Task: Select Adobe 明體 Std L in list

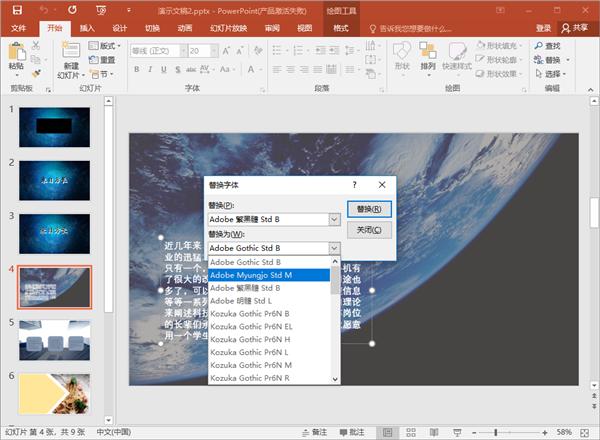Action: (269, 301)
